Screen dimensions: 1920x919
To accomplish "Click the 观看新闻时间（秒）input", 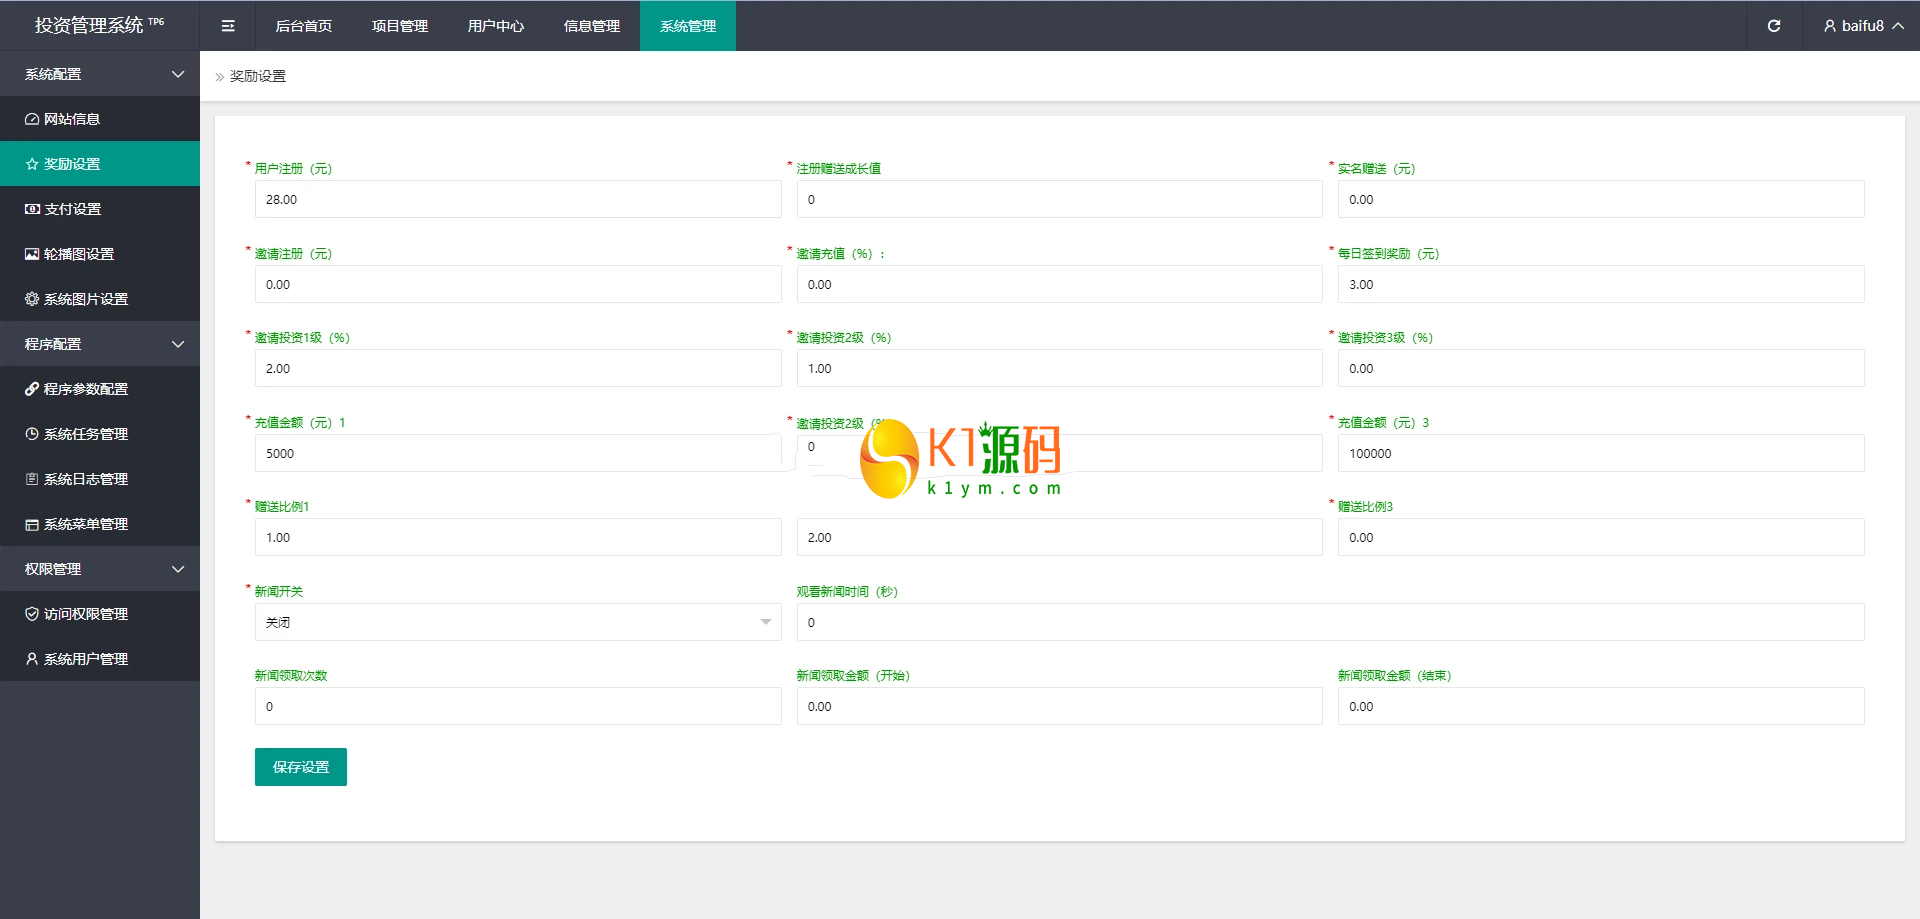I will pos(1330,622).
